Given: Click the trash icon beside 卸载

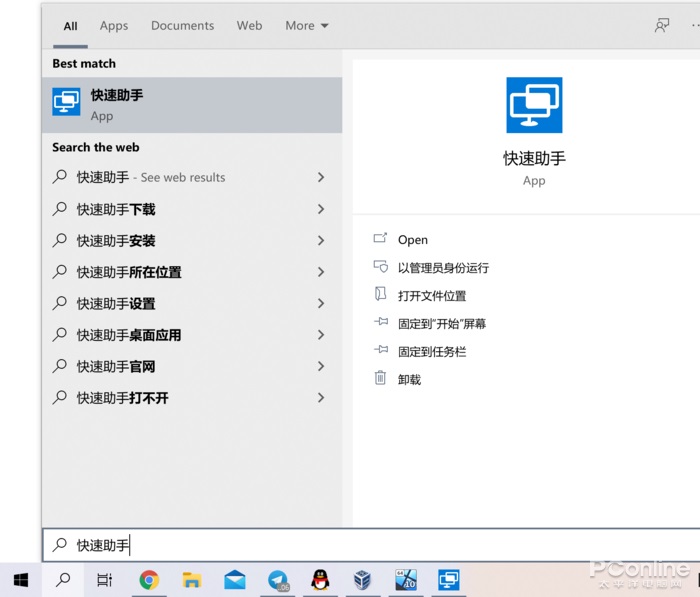Looking at the screenshot, I should click(380, 378).
